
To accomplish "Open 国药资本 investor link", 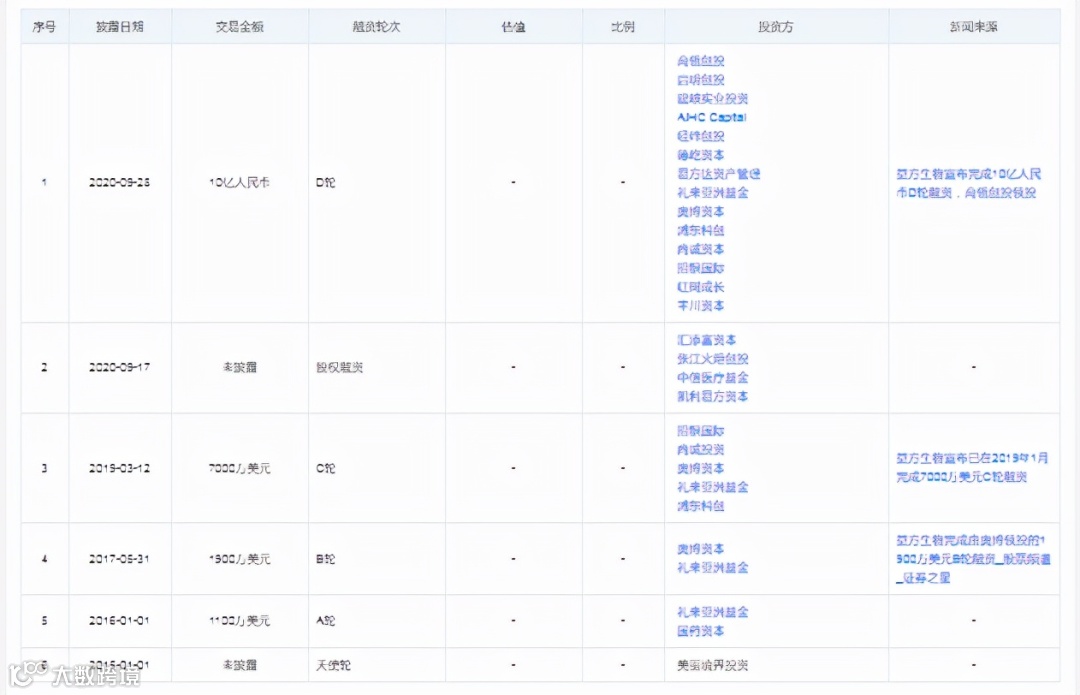I will click(x=700, y=631).
